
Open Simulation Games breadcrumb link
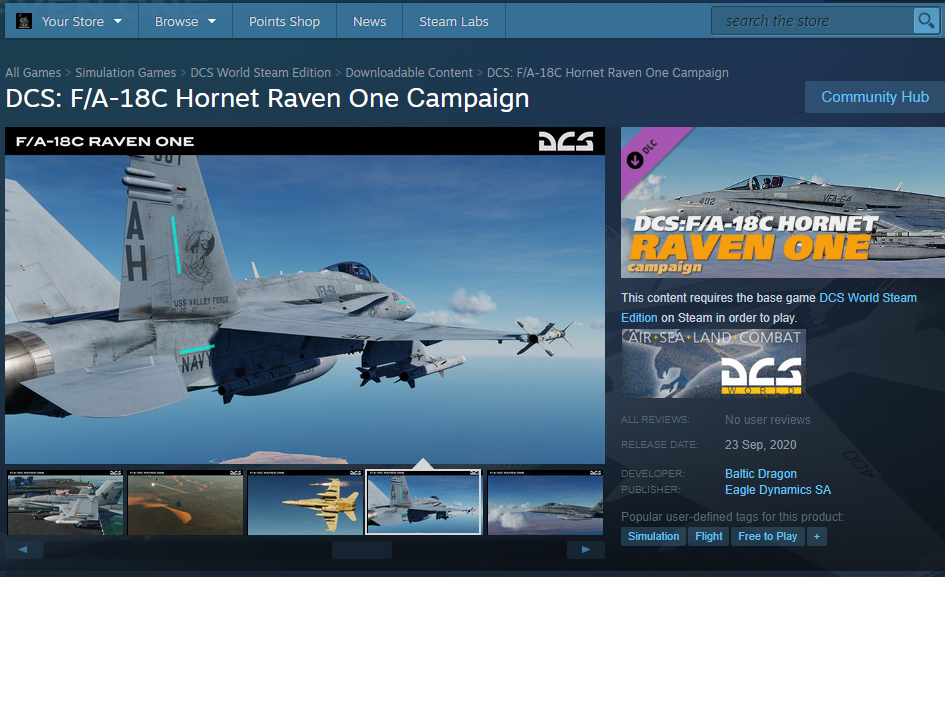coord(125,73)
